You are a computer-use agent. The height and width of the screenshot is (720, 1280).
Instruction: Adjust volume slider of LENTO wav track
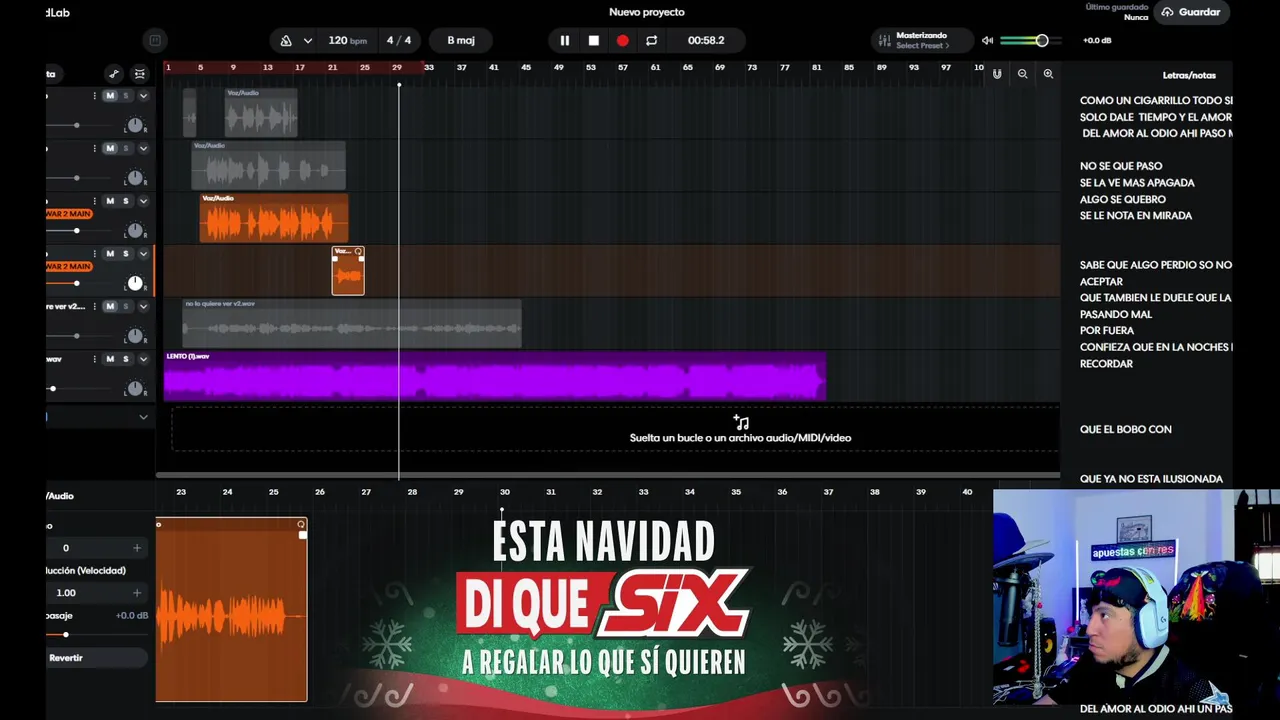pos(52,388)
